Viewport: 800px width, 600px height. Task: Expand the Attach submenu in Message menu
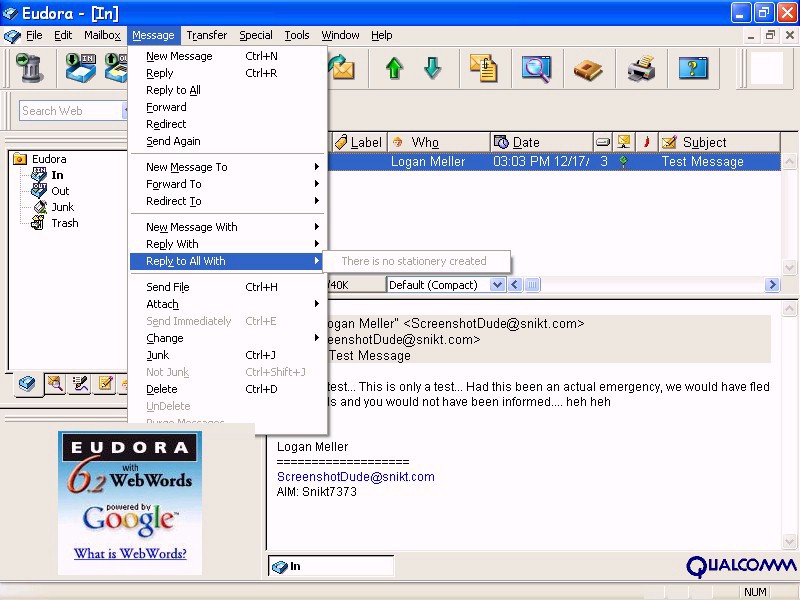pyautogui.click(x=229, y=304)
